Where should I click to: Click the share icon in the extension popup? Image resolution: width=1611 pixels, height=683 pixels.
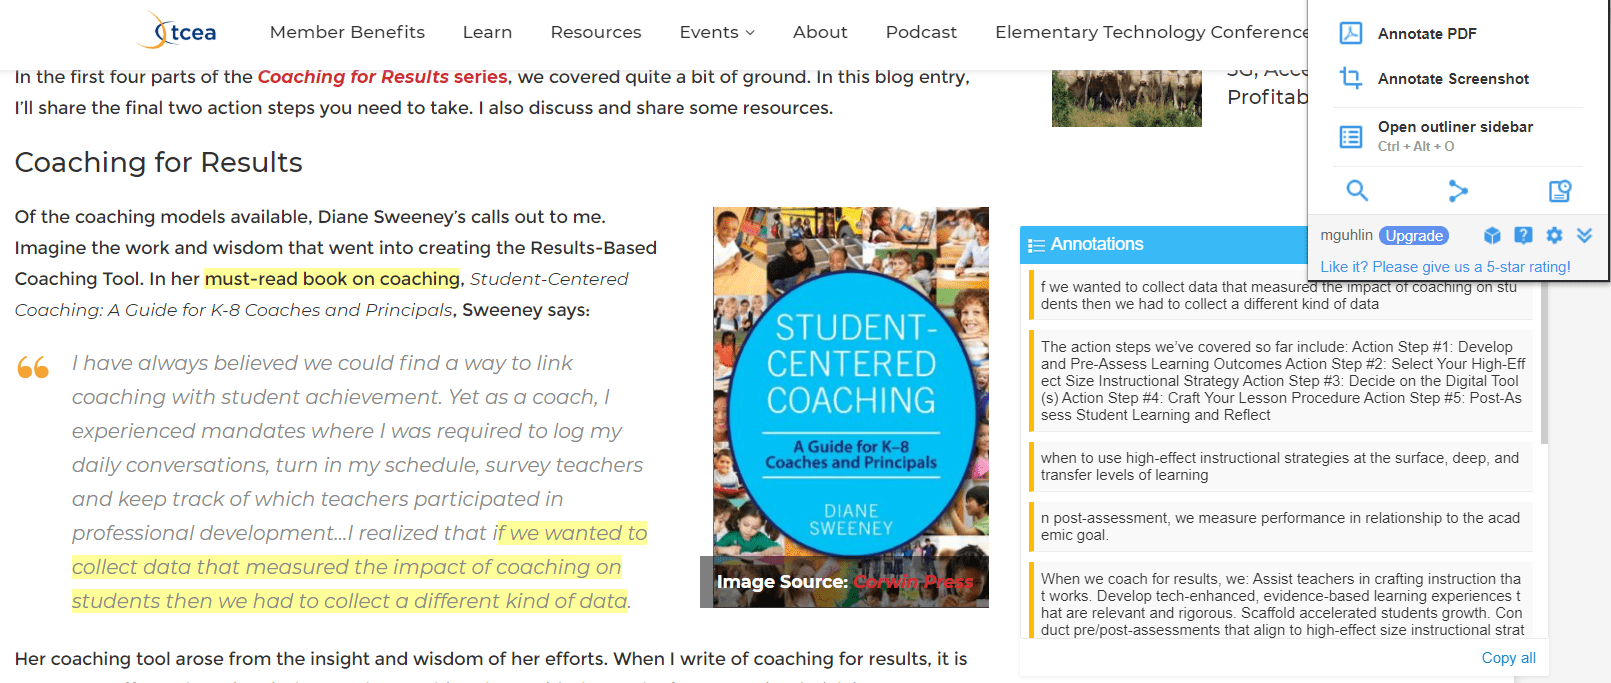tap(1458, 190)
